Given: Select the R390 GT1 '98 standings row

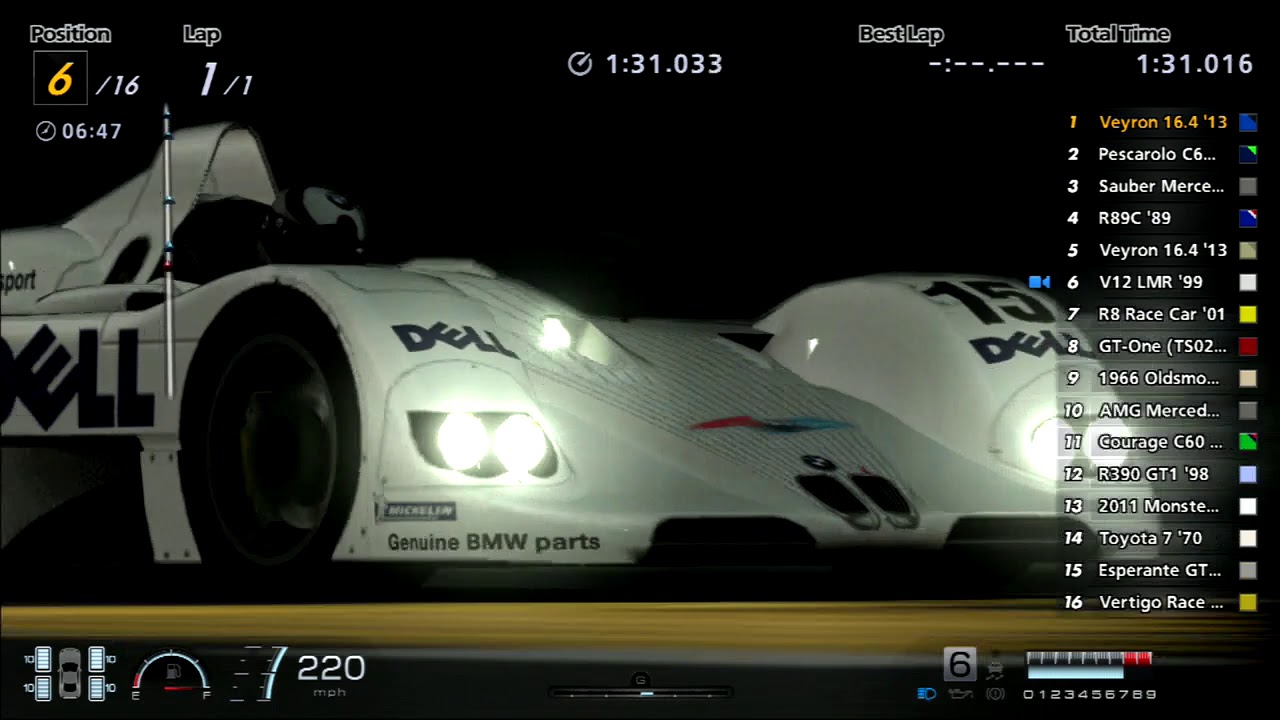Looking at the screenshot, I should [1160, 474].
